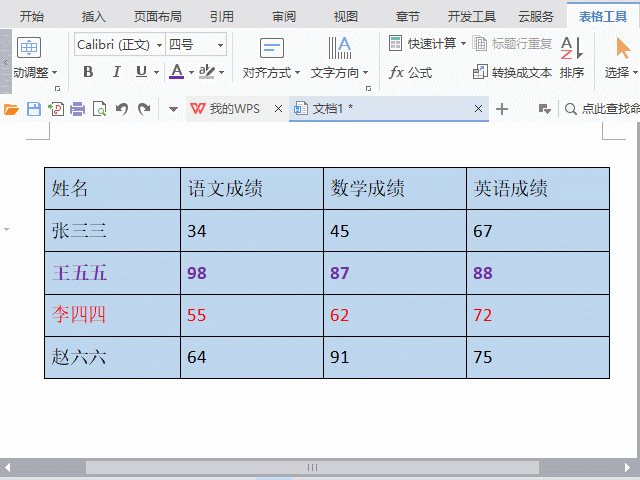640x480 pixels.
Task: Open the 审阅 tab
Action: click(284, 17)
